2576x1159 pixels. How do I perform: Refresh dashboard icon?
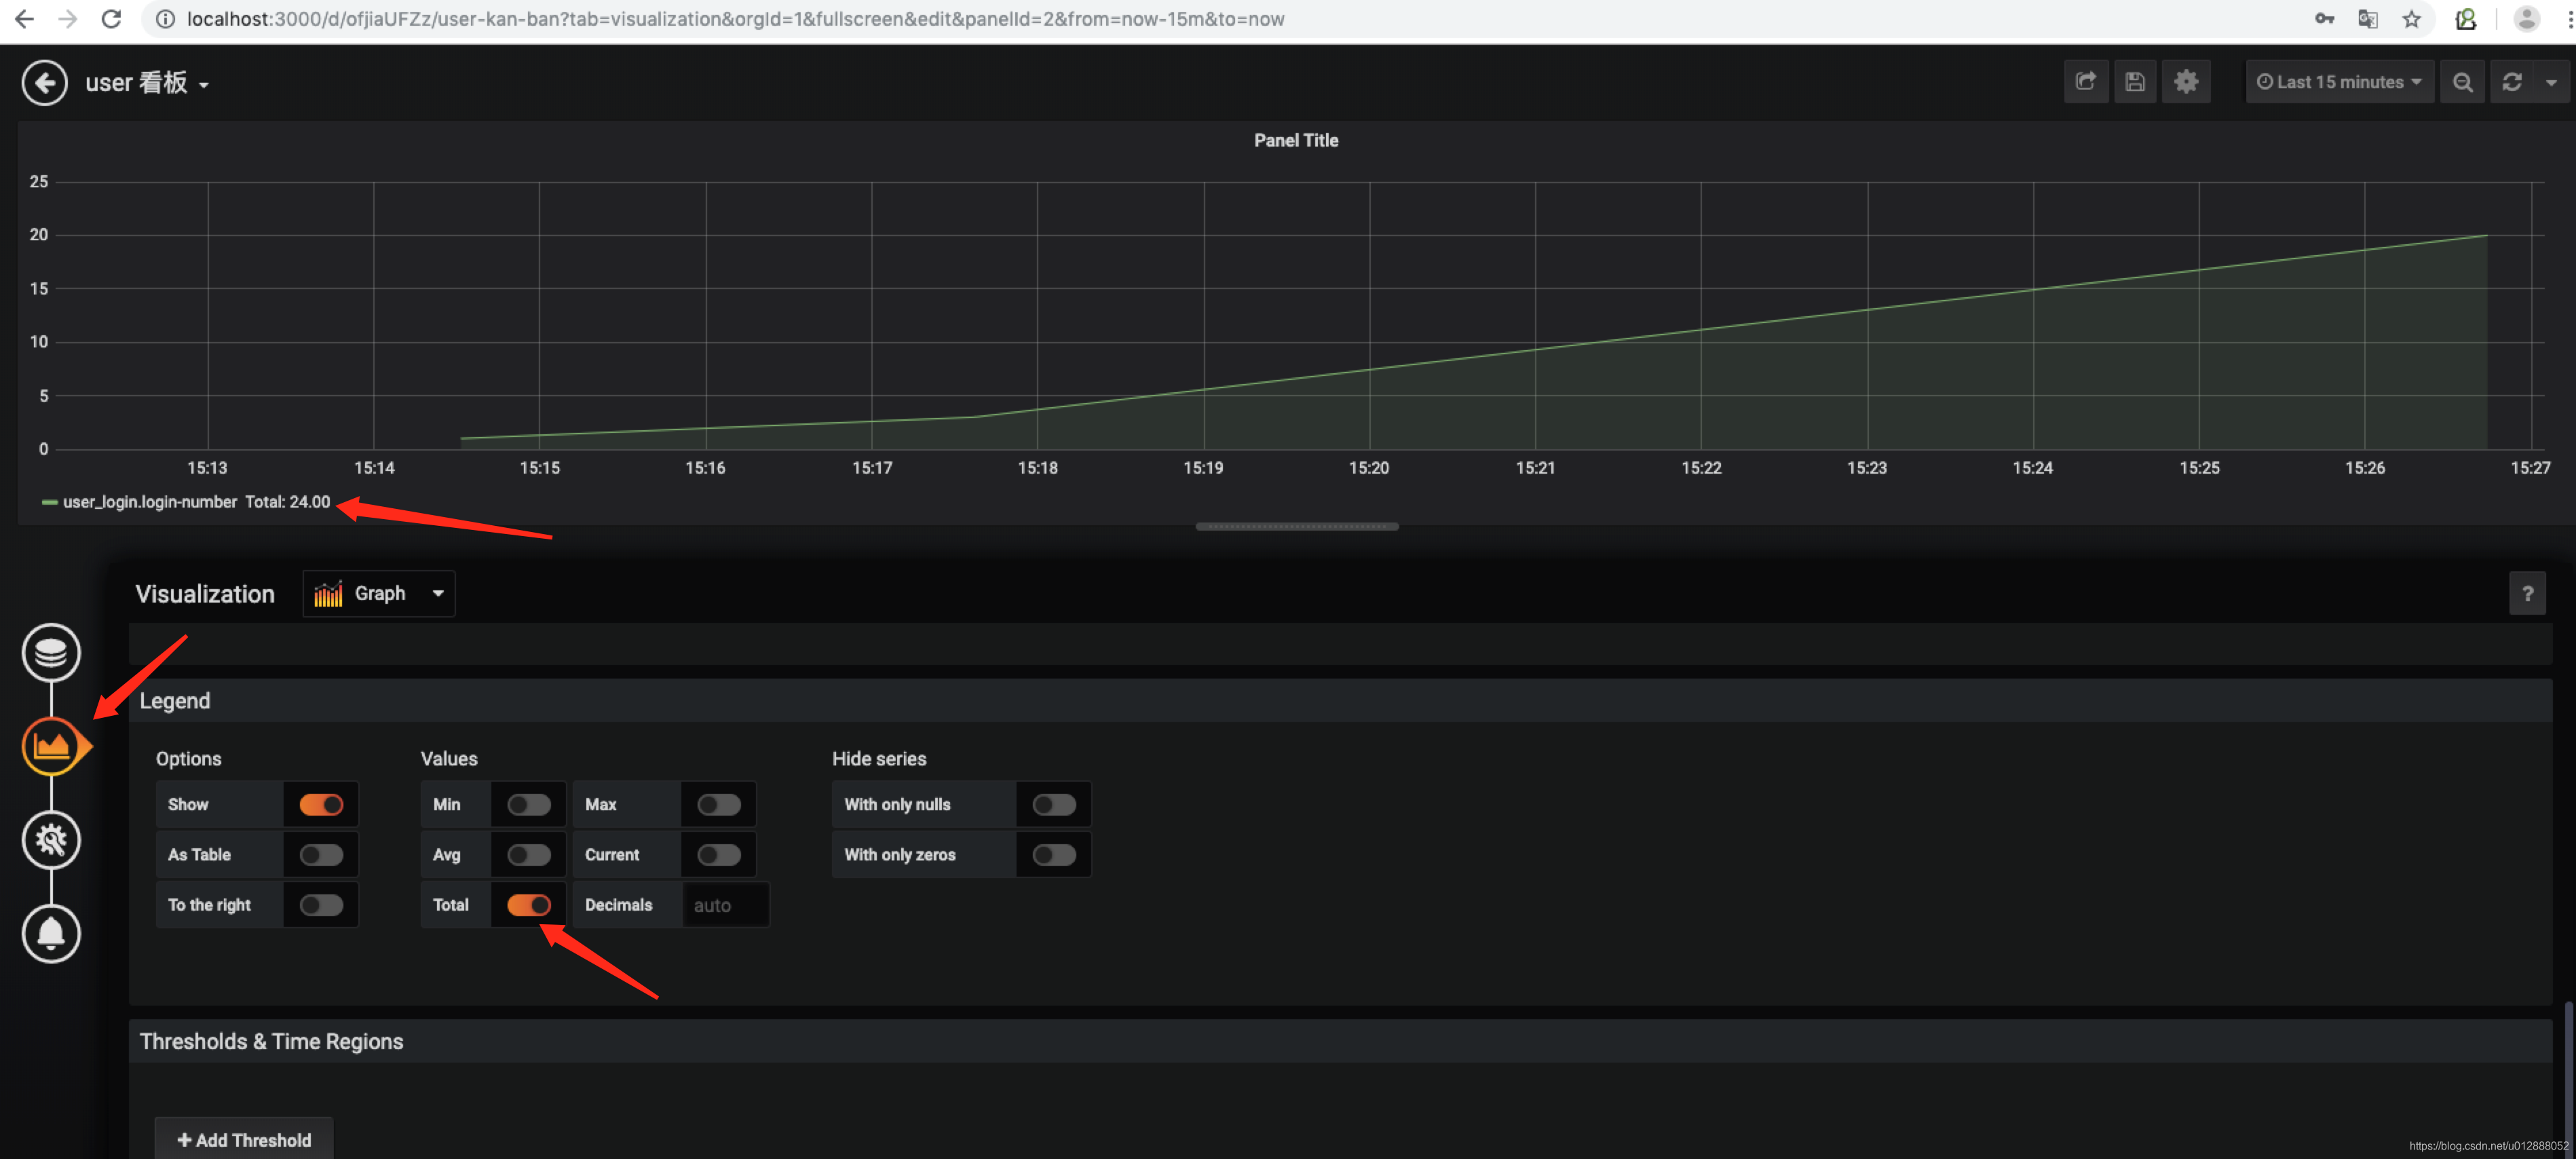2512,82
